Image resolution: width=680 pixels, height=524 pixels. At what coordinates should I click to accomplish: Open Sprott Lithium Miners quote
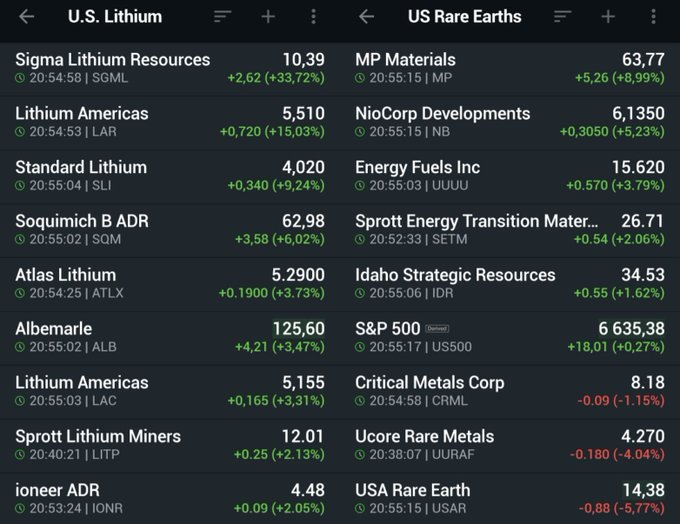pyautogui.click(x=170, y=445)
